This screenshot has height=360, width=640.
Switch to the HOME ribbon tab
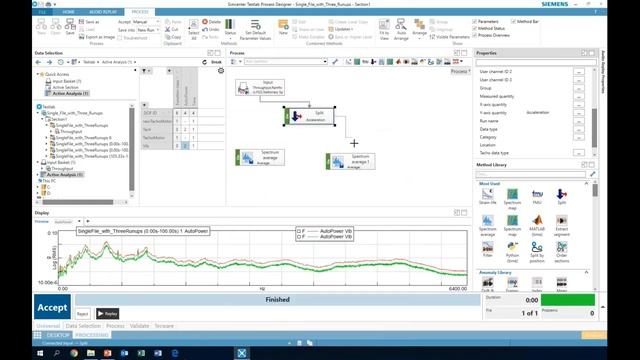coord(68,12)
